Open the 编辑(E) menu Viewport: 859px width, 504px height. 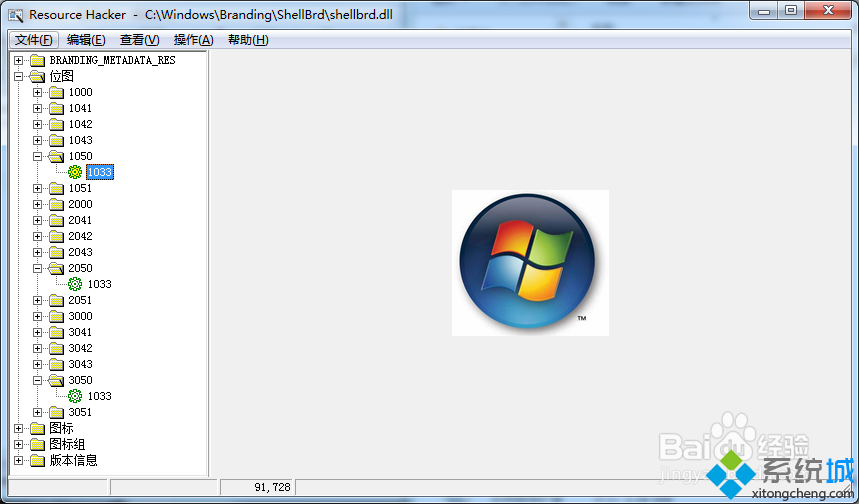86,40
